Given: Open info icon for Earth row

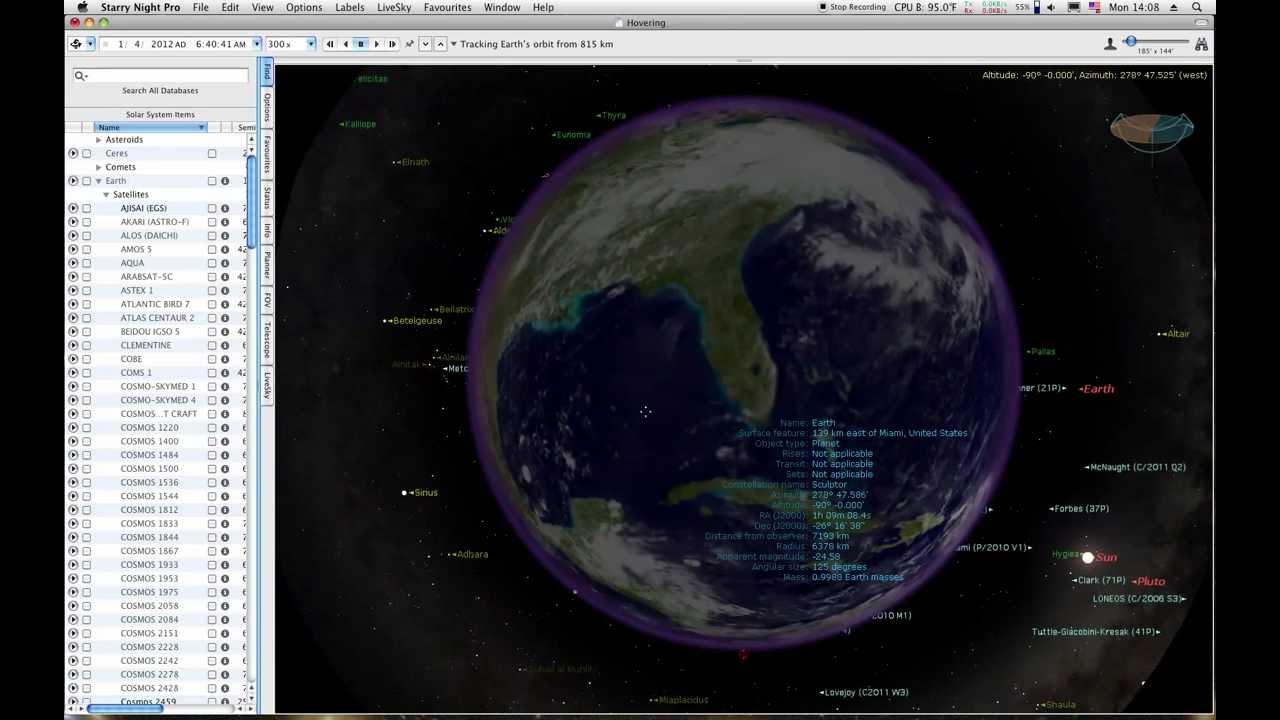Looking at the screenshot, I should coord(225,181).
